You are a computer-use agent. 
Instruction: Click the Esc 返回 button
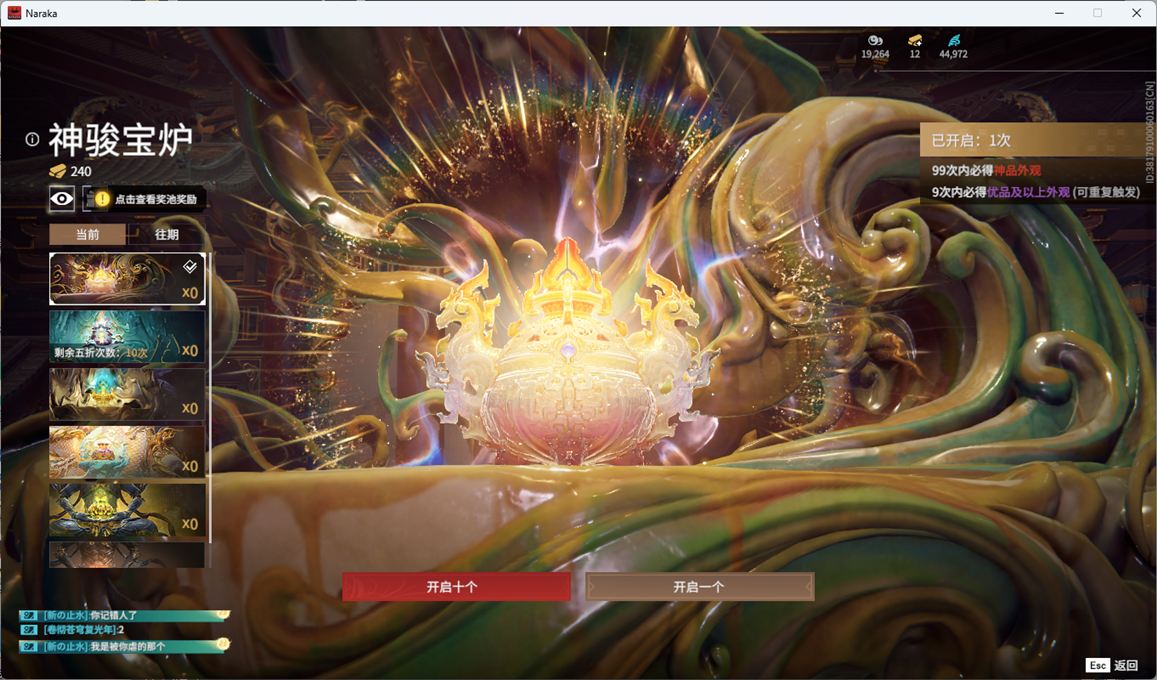pos(1112,665)
